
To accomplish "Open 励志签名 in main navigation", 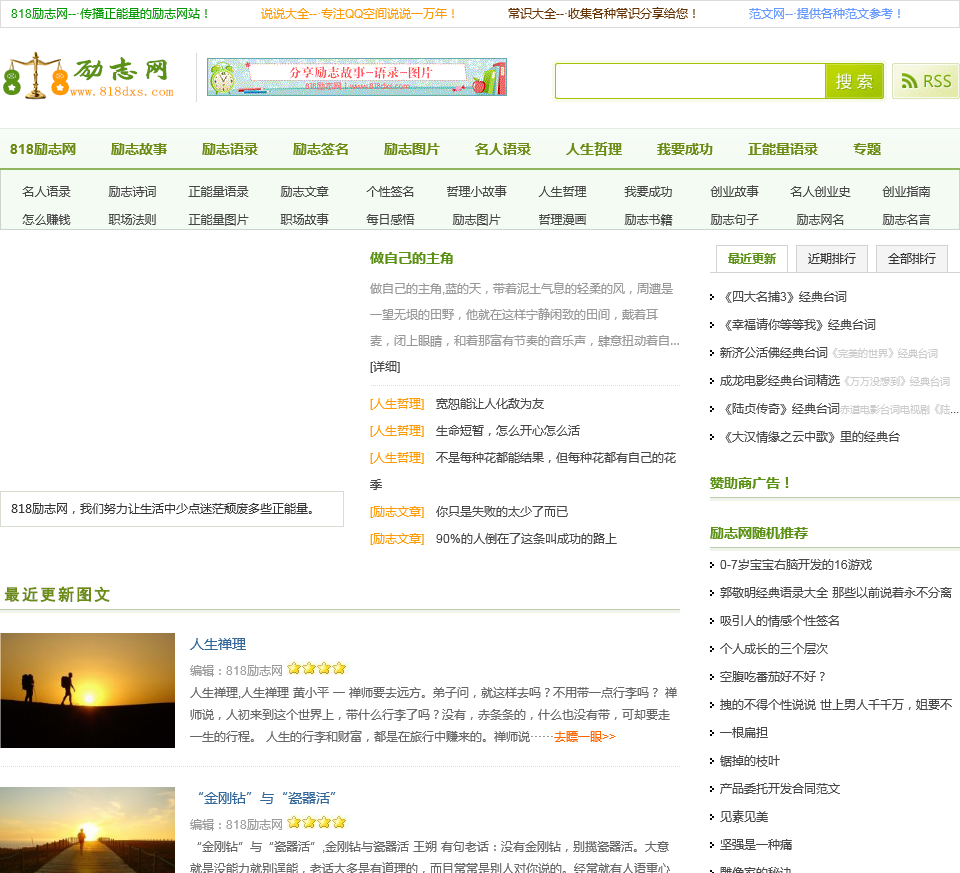I will click(x=321, y=149).
